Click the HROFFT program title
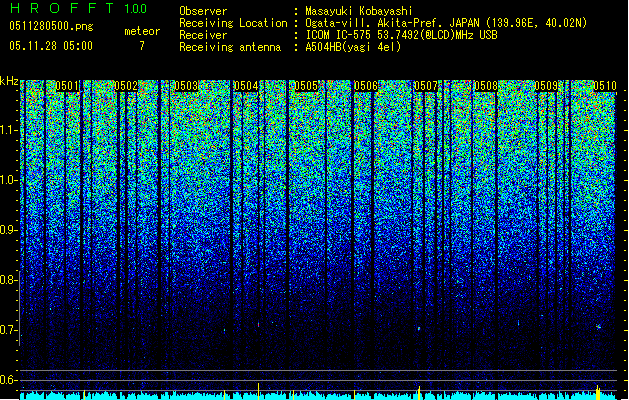 (62, 8)
